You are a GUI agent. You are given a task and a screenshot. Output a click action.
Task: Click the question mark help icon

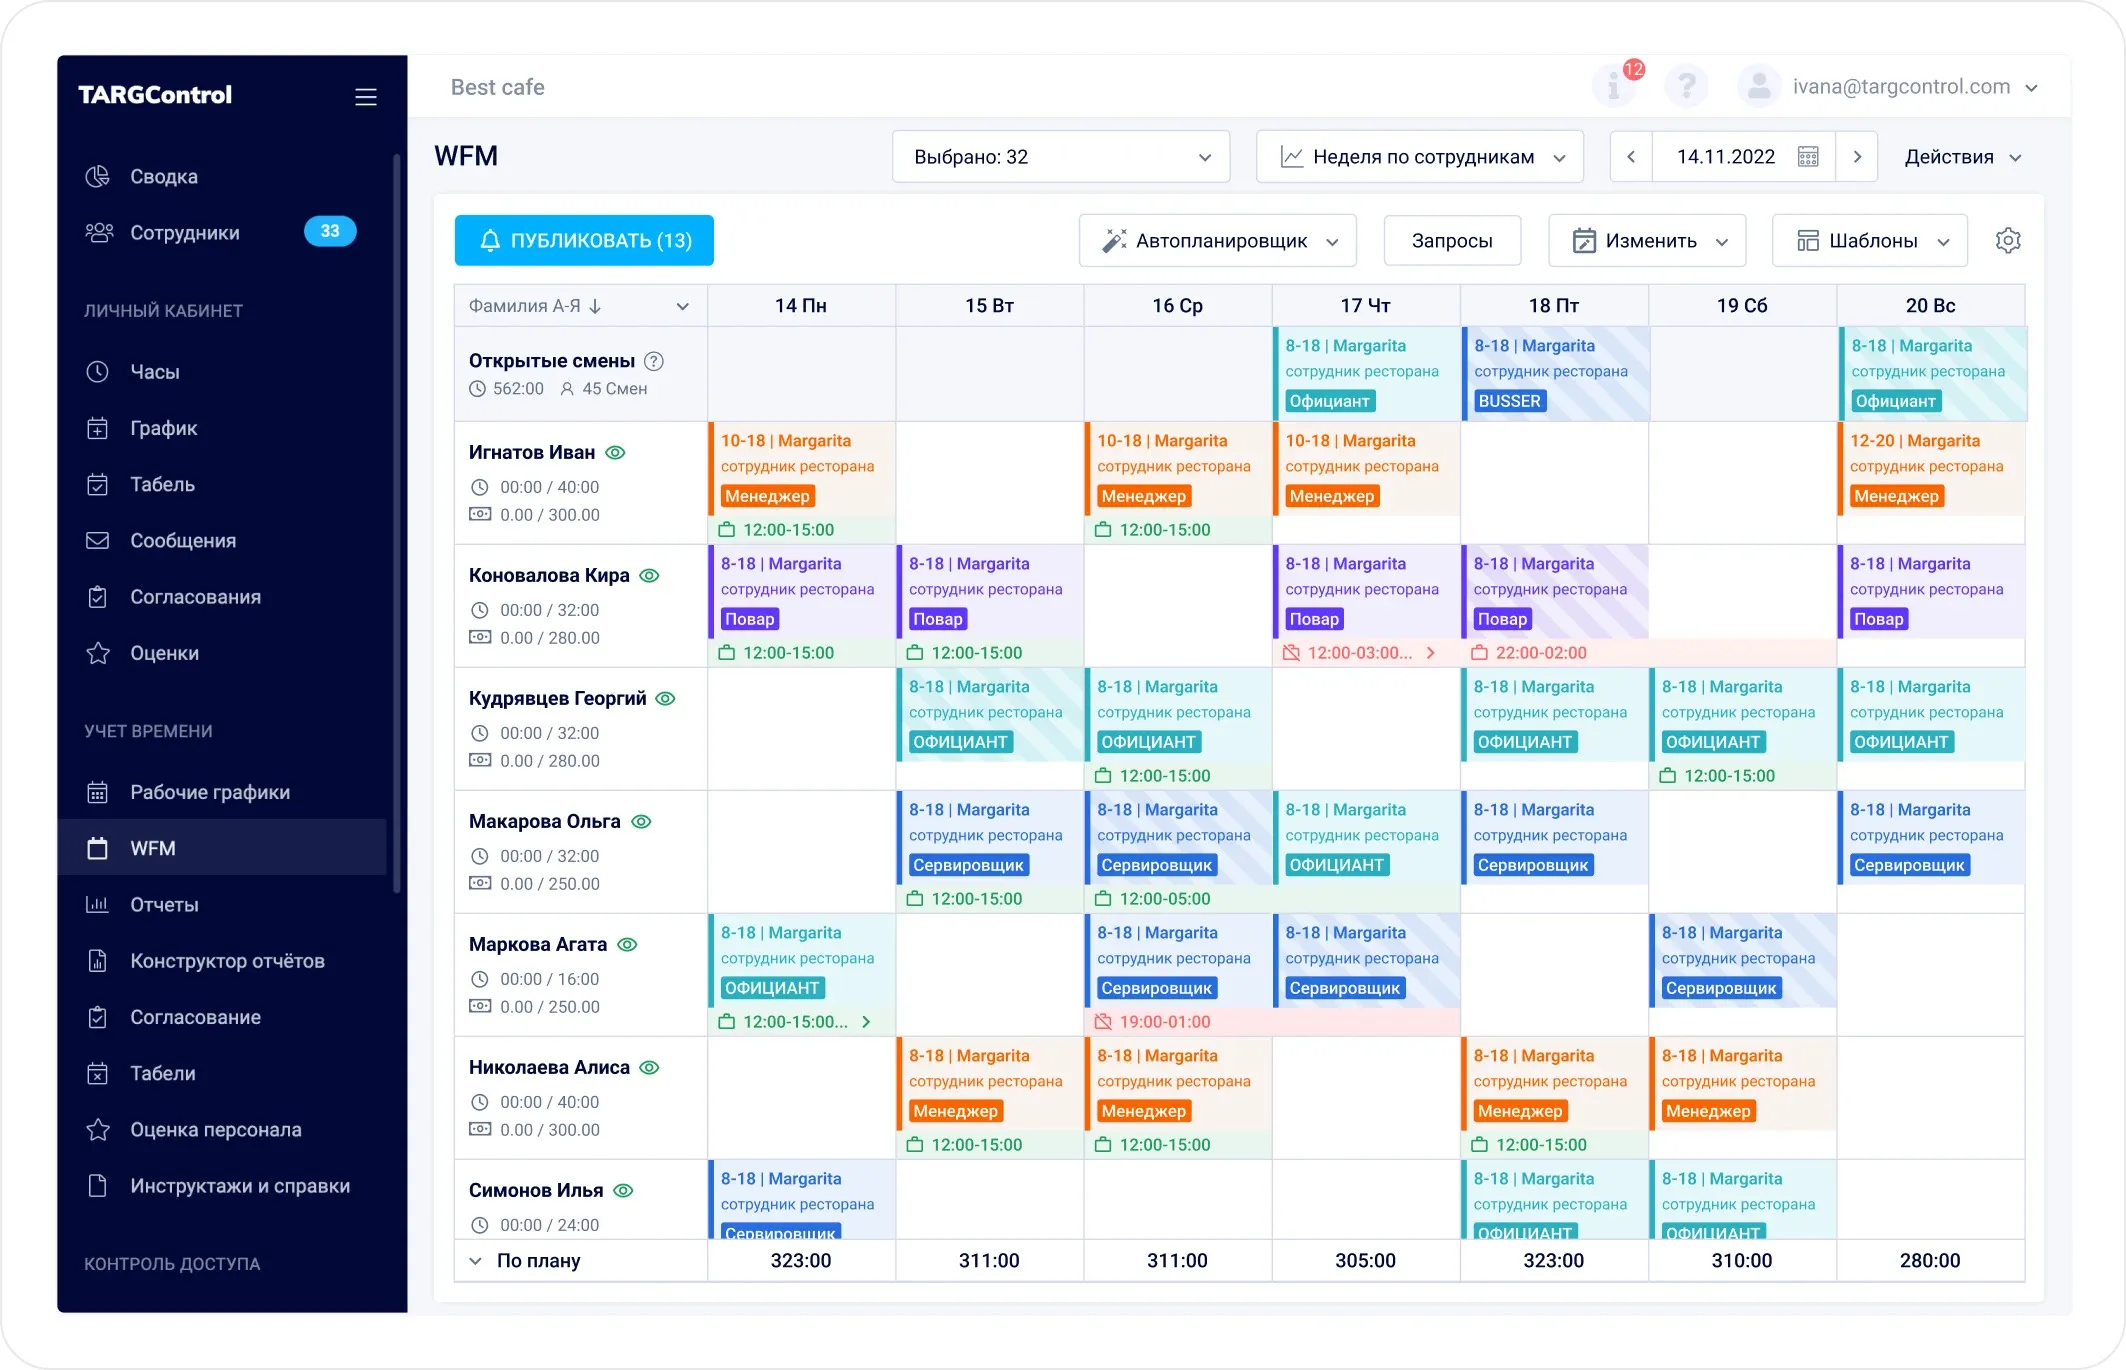coord(1686,87)
